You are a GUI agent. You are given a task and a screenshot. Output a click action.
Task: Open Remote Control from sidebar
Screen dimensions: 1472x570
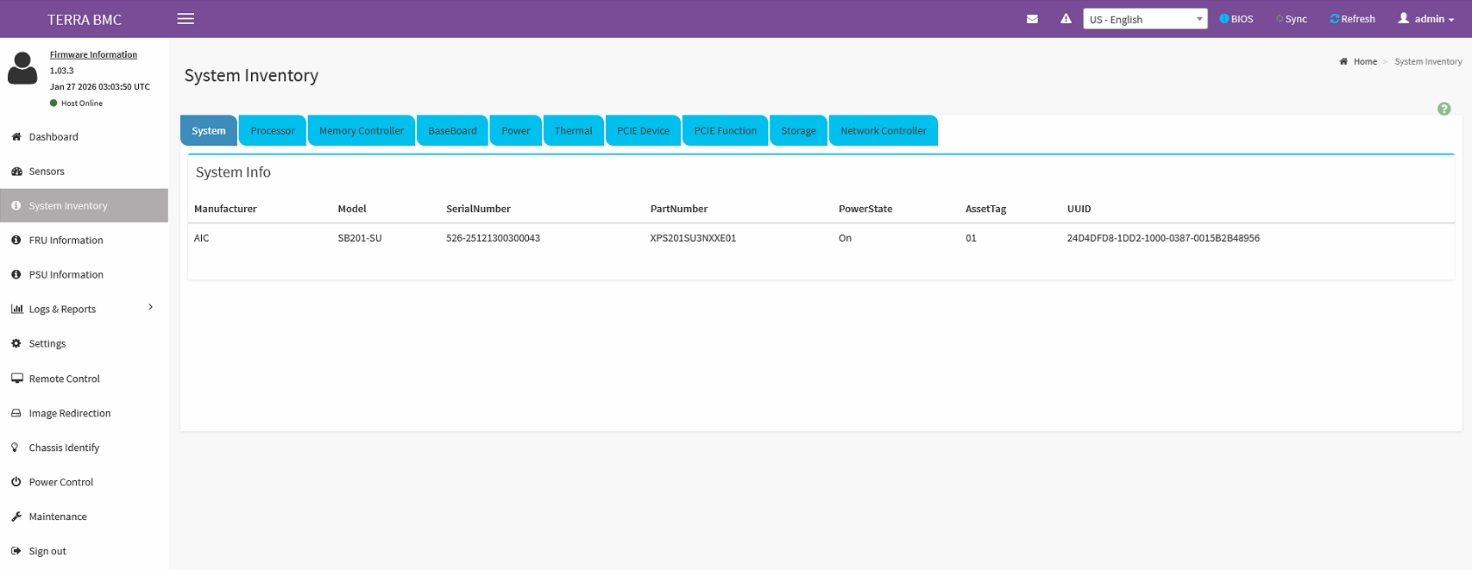(64, 379)
